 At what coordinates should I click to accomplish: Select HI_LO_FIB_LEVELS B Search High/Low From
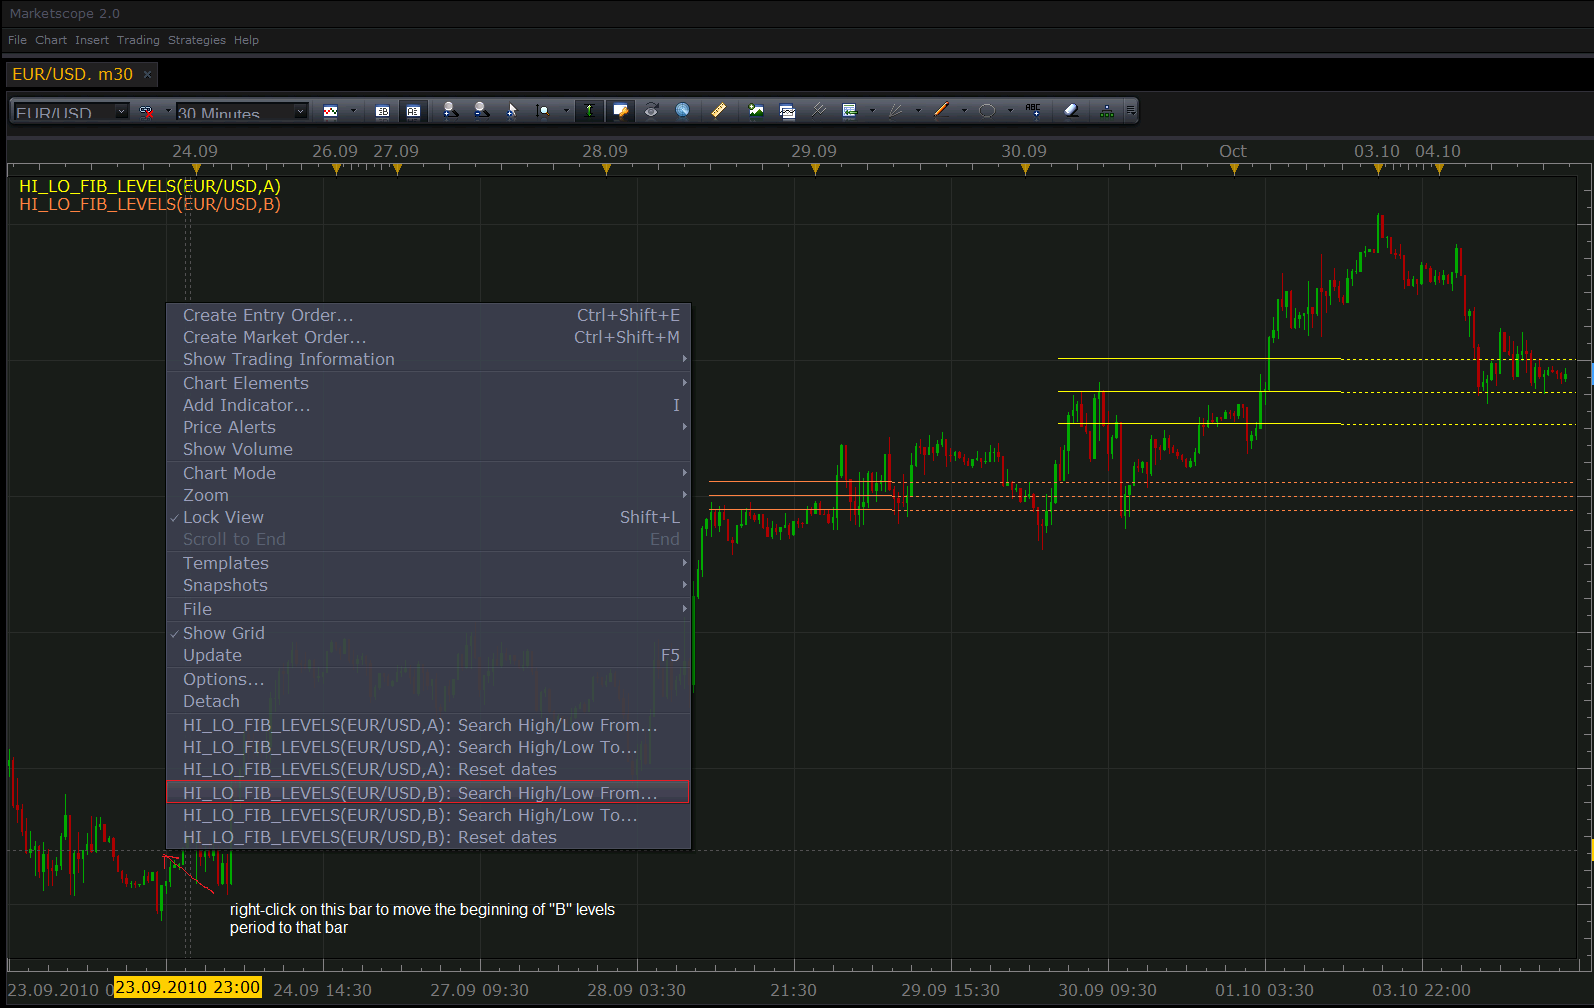point(428,793)
